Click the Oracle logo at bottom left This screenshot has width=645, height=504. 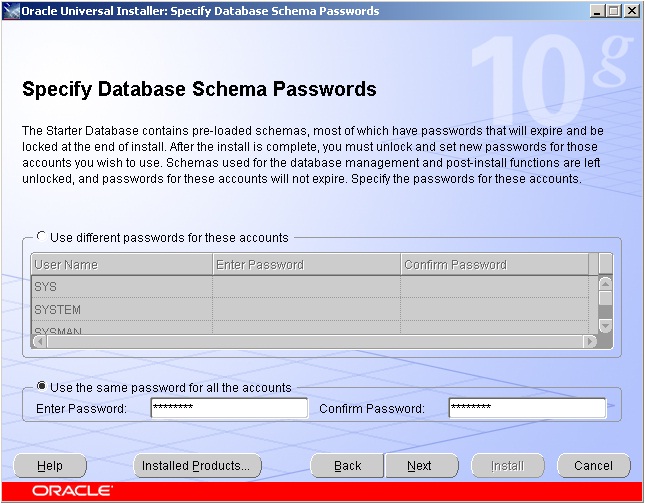(72, 492)
